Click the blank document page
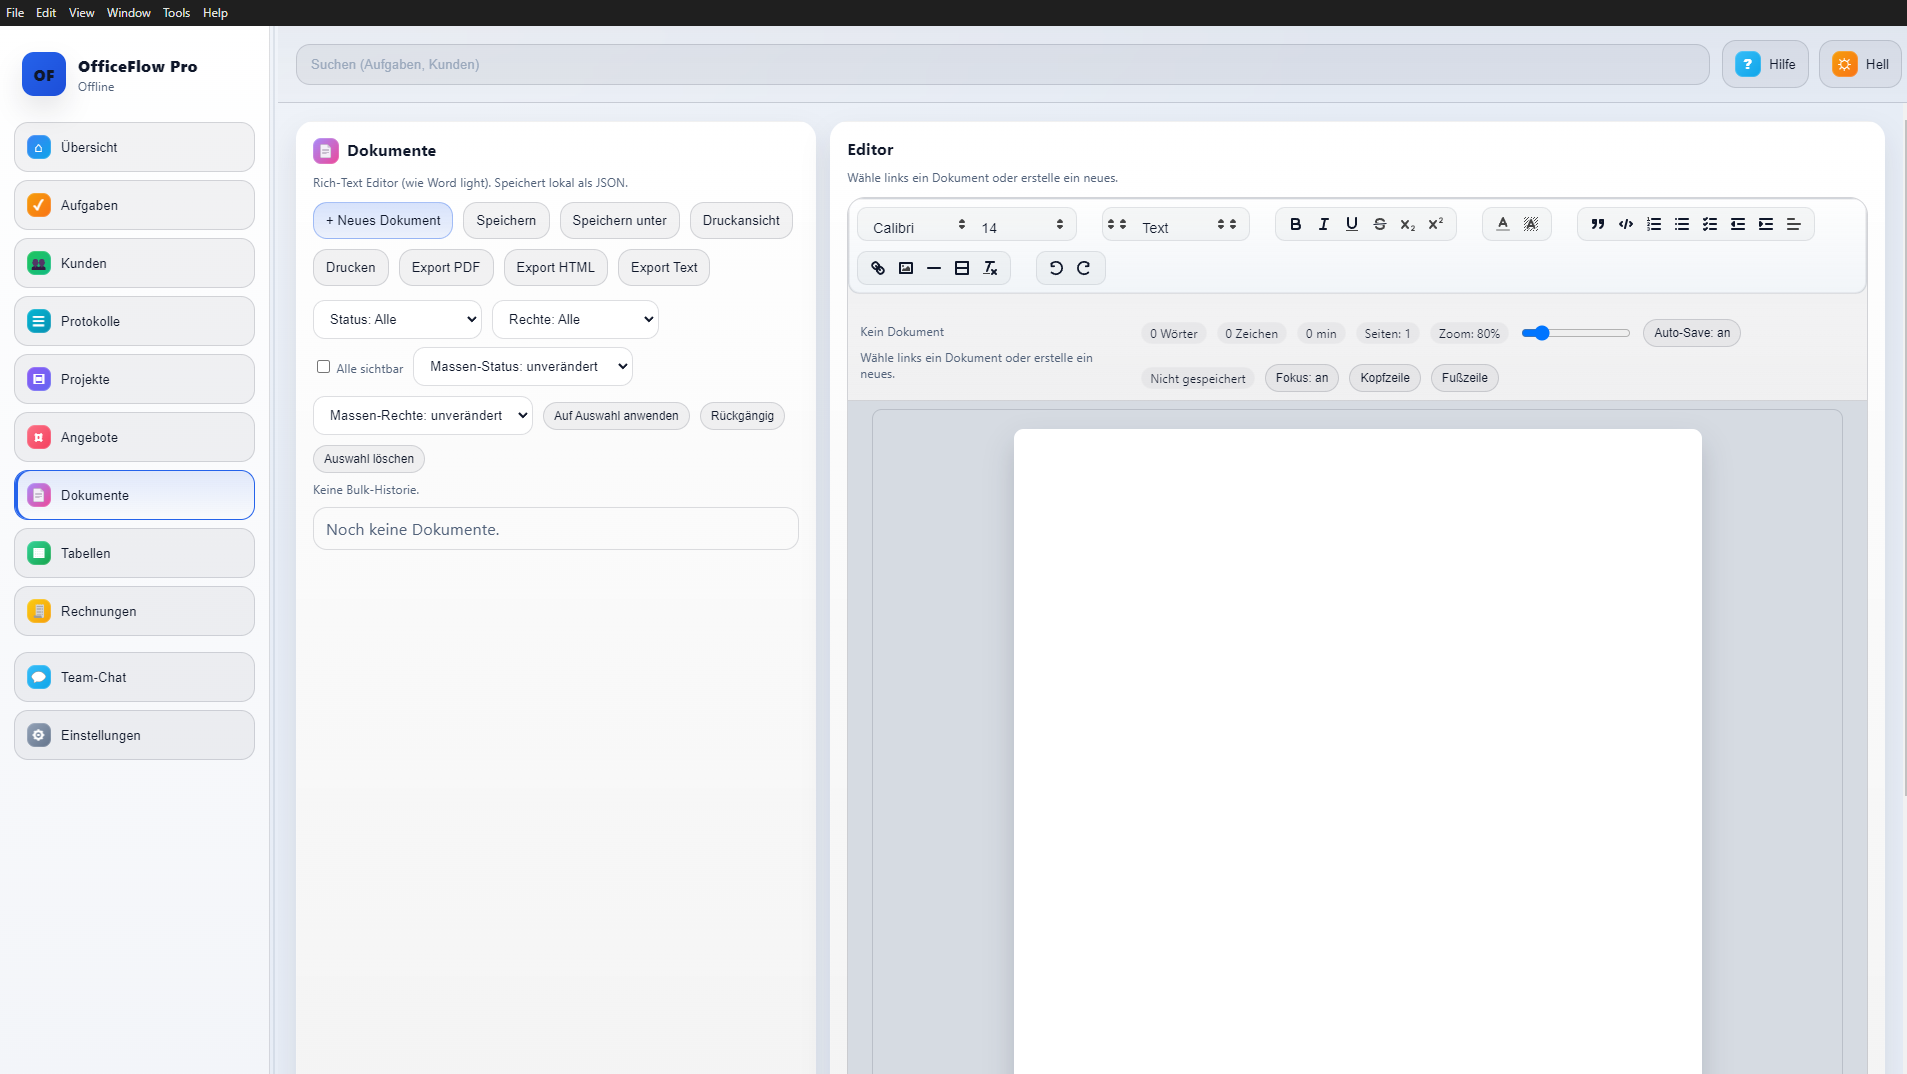 tap(1357, 750)
